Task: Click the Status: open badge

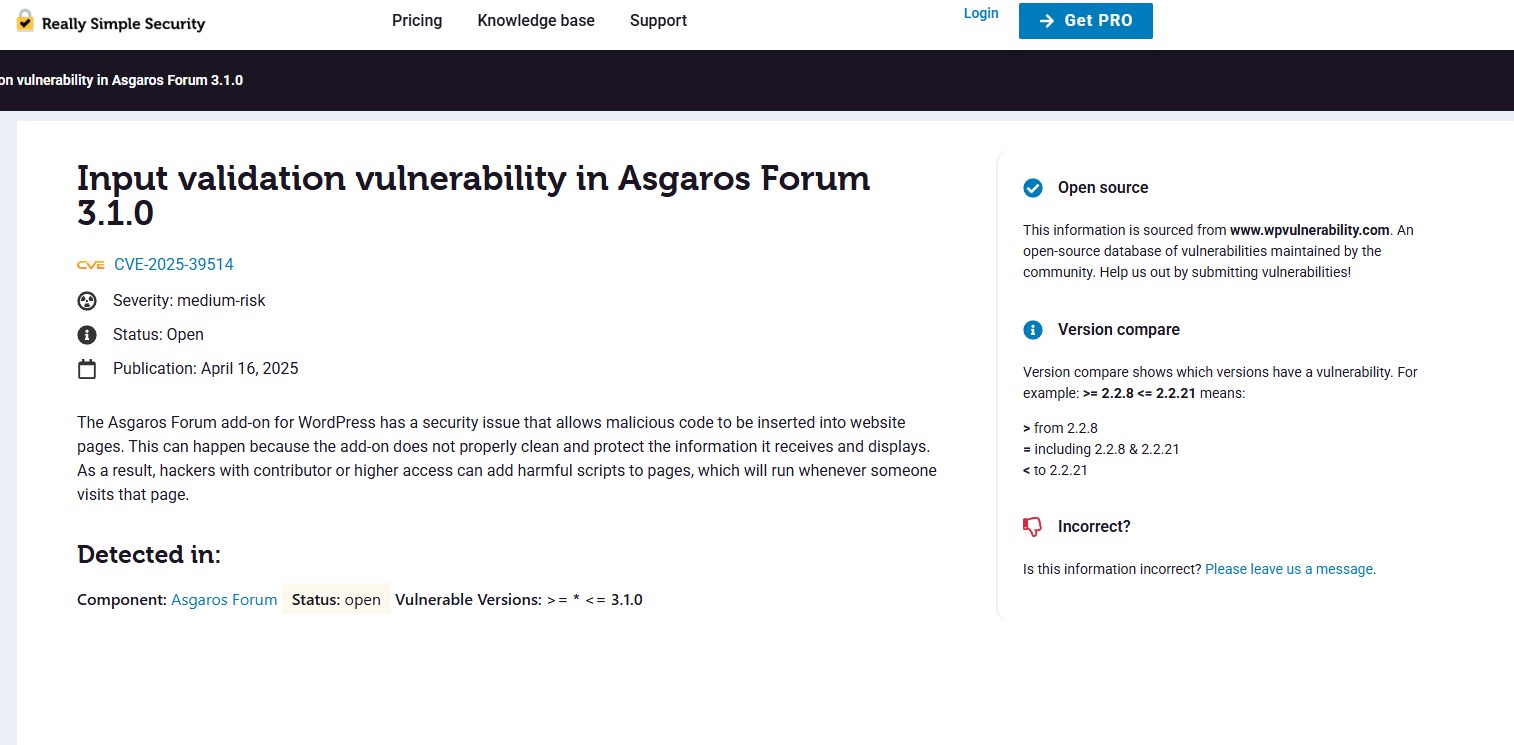Action: pos(336,600)
